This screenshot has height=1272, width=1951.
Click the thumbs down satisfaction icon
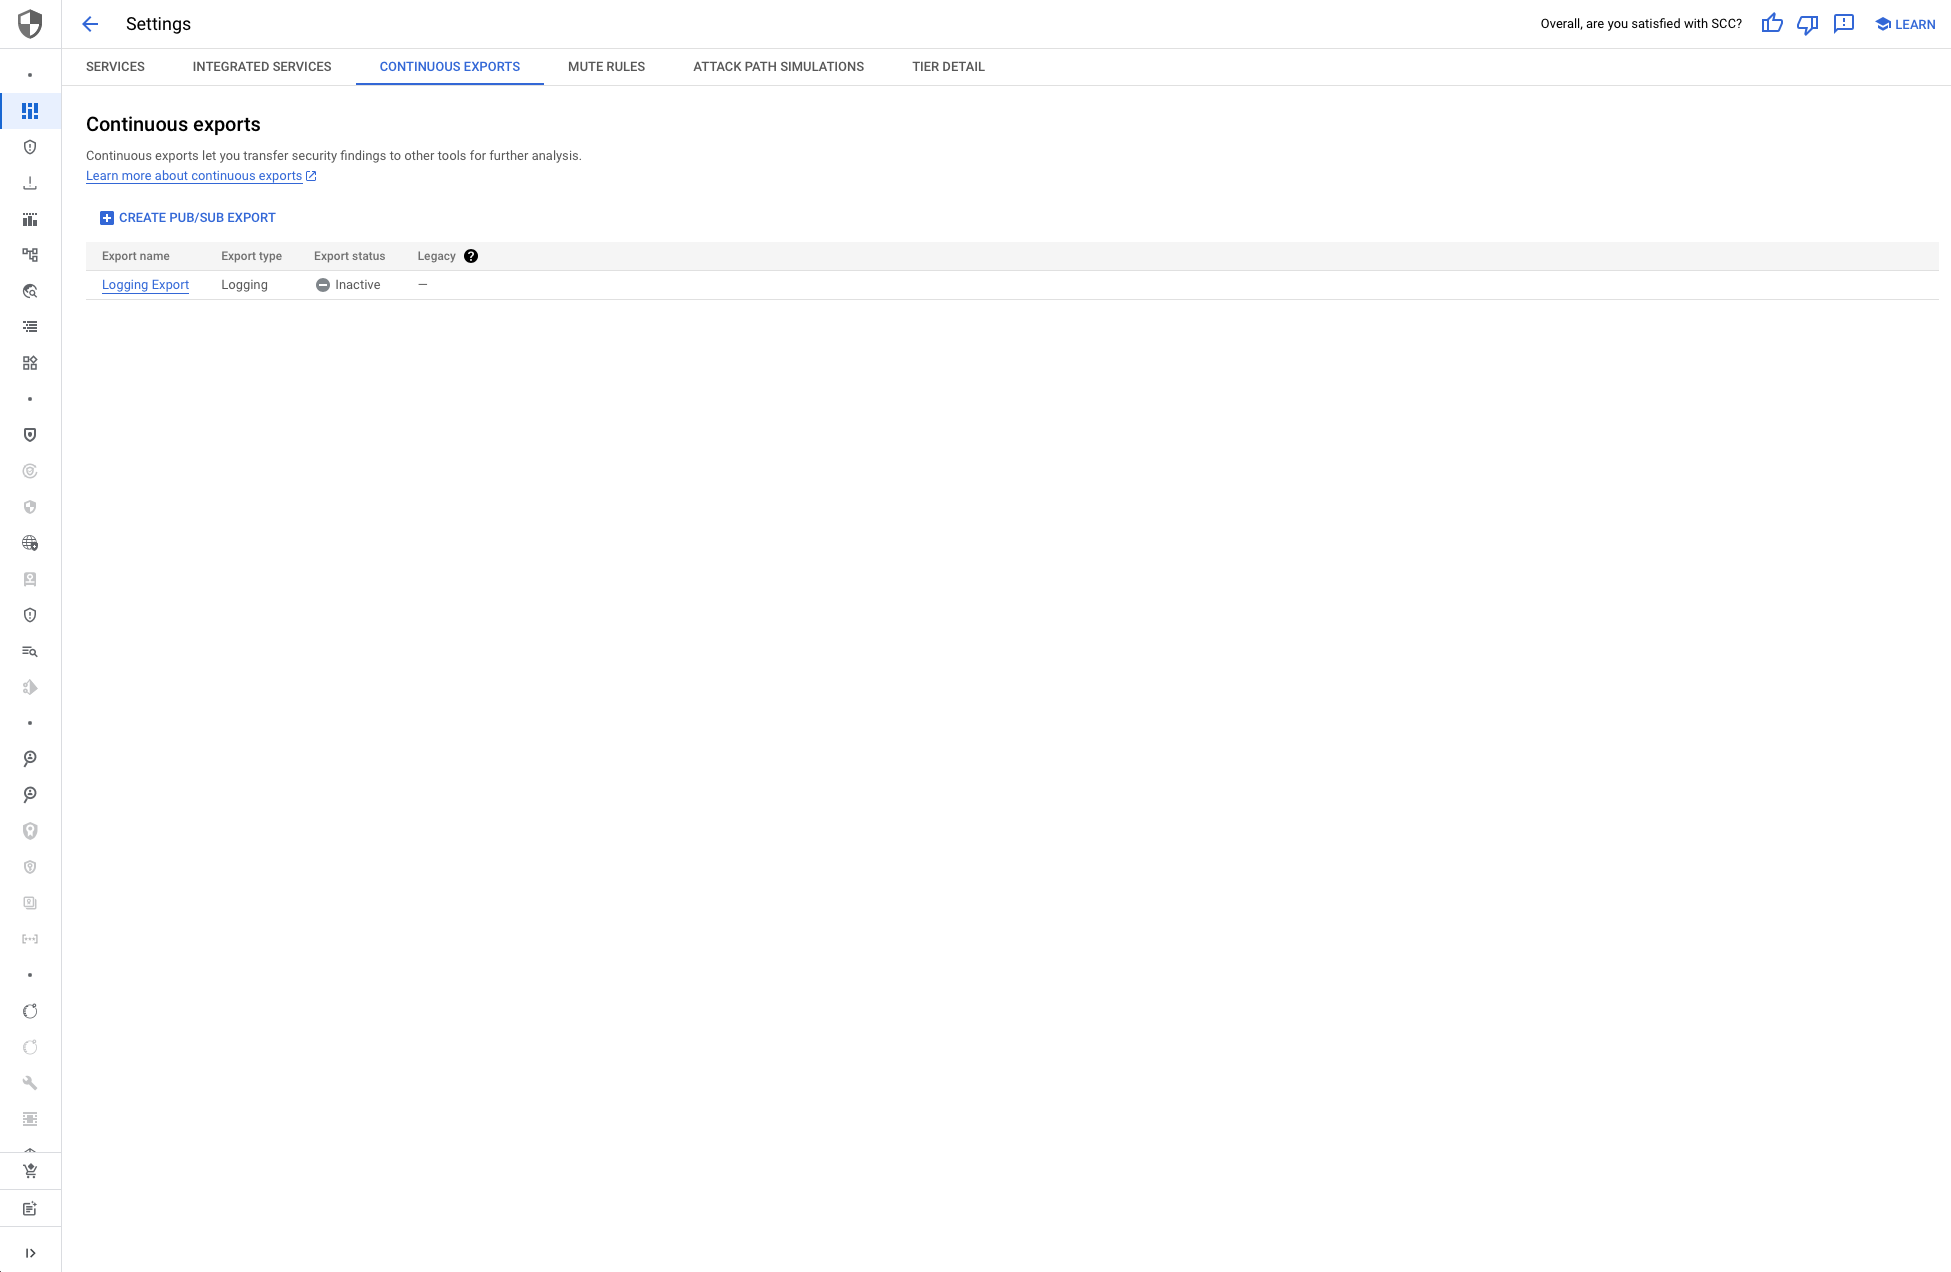tap(1807, 24)
